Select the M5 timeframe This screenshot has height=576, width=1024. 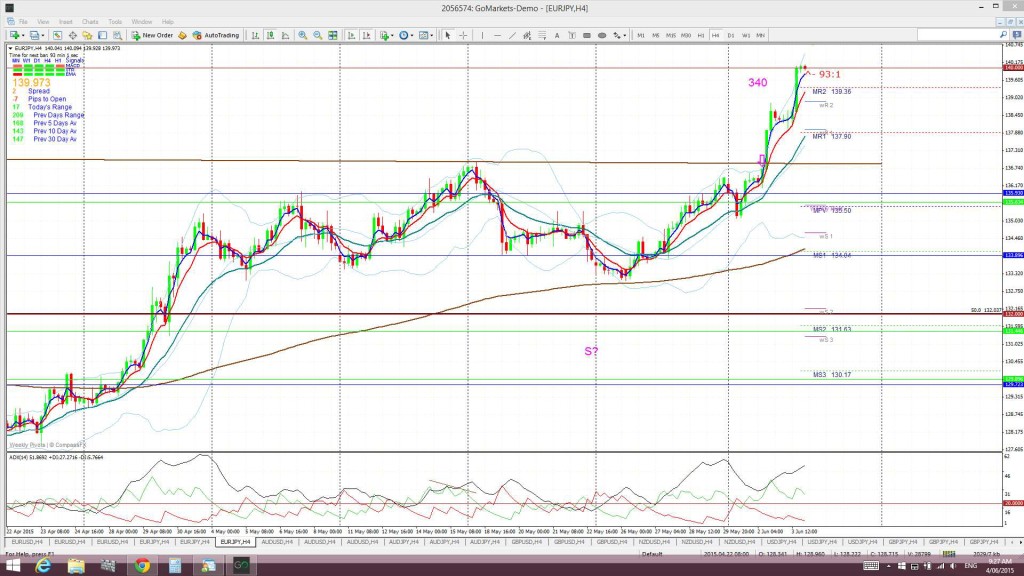tap(656, 35)
